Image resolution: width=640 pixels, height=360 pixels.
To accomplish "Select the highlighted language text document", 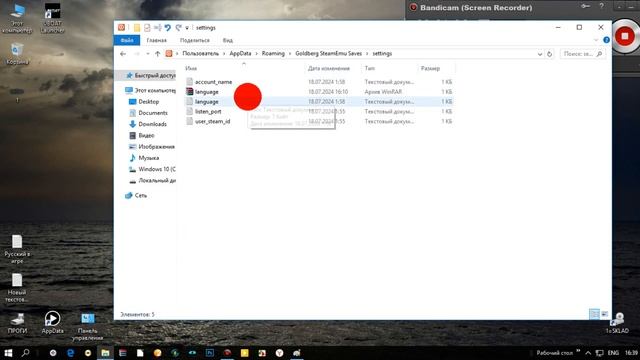I will [319, 102].
